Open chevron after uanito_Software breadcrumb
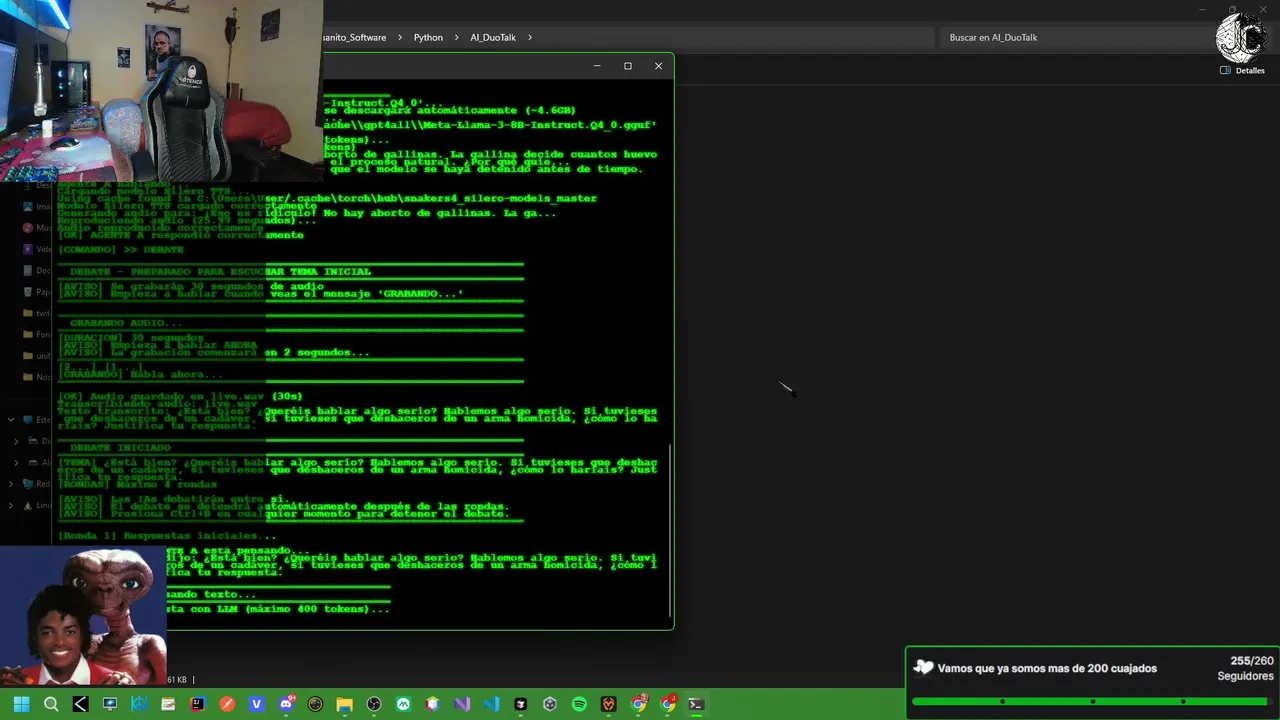Screen dimensions: 1280x720 click(x=399, y=38)
